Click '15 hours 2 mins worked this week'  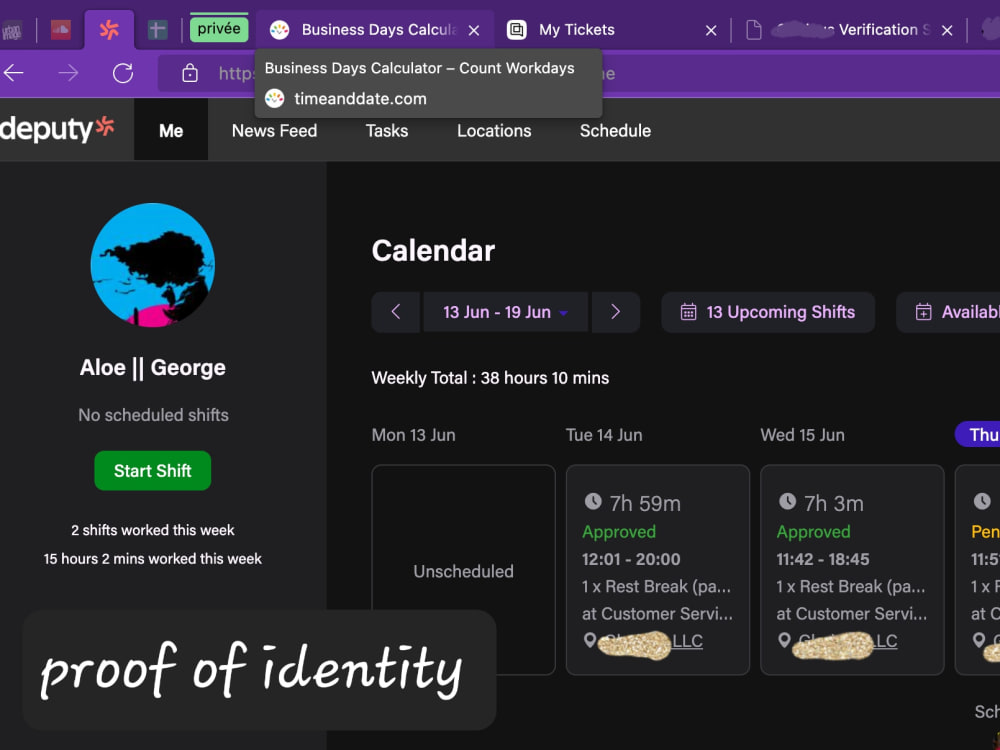pyautogui.click(x=152, y=559)
